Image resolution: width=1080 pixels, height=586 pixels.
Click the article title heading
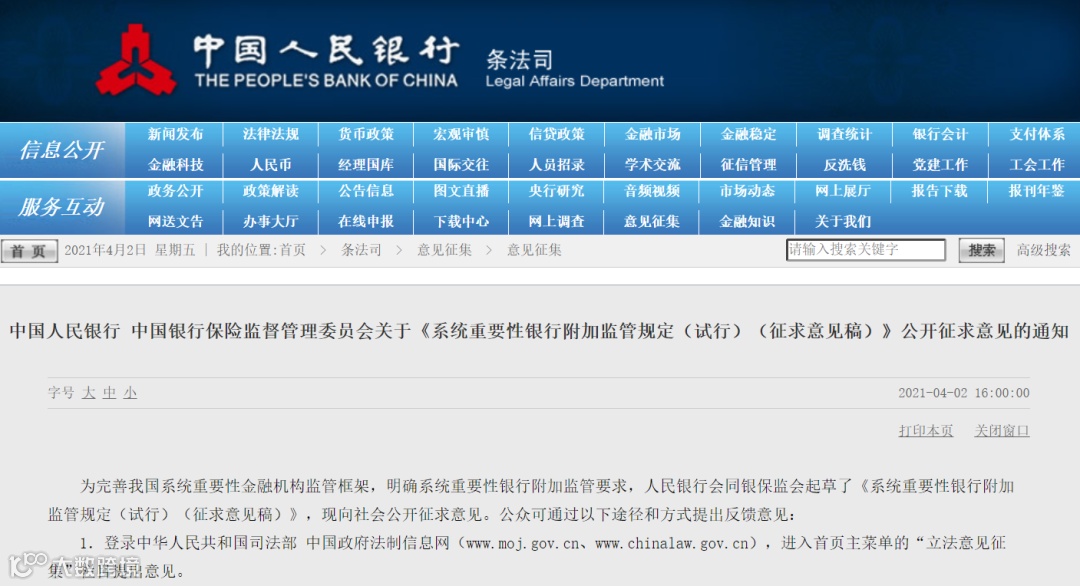(539, 331)
